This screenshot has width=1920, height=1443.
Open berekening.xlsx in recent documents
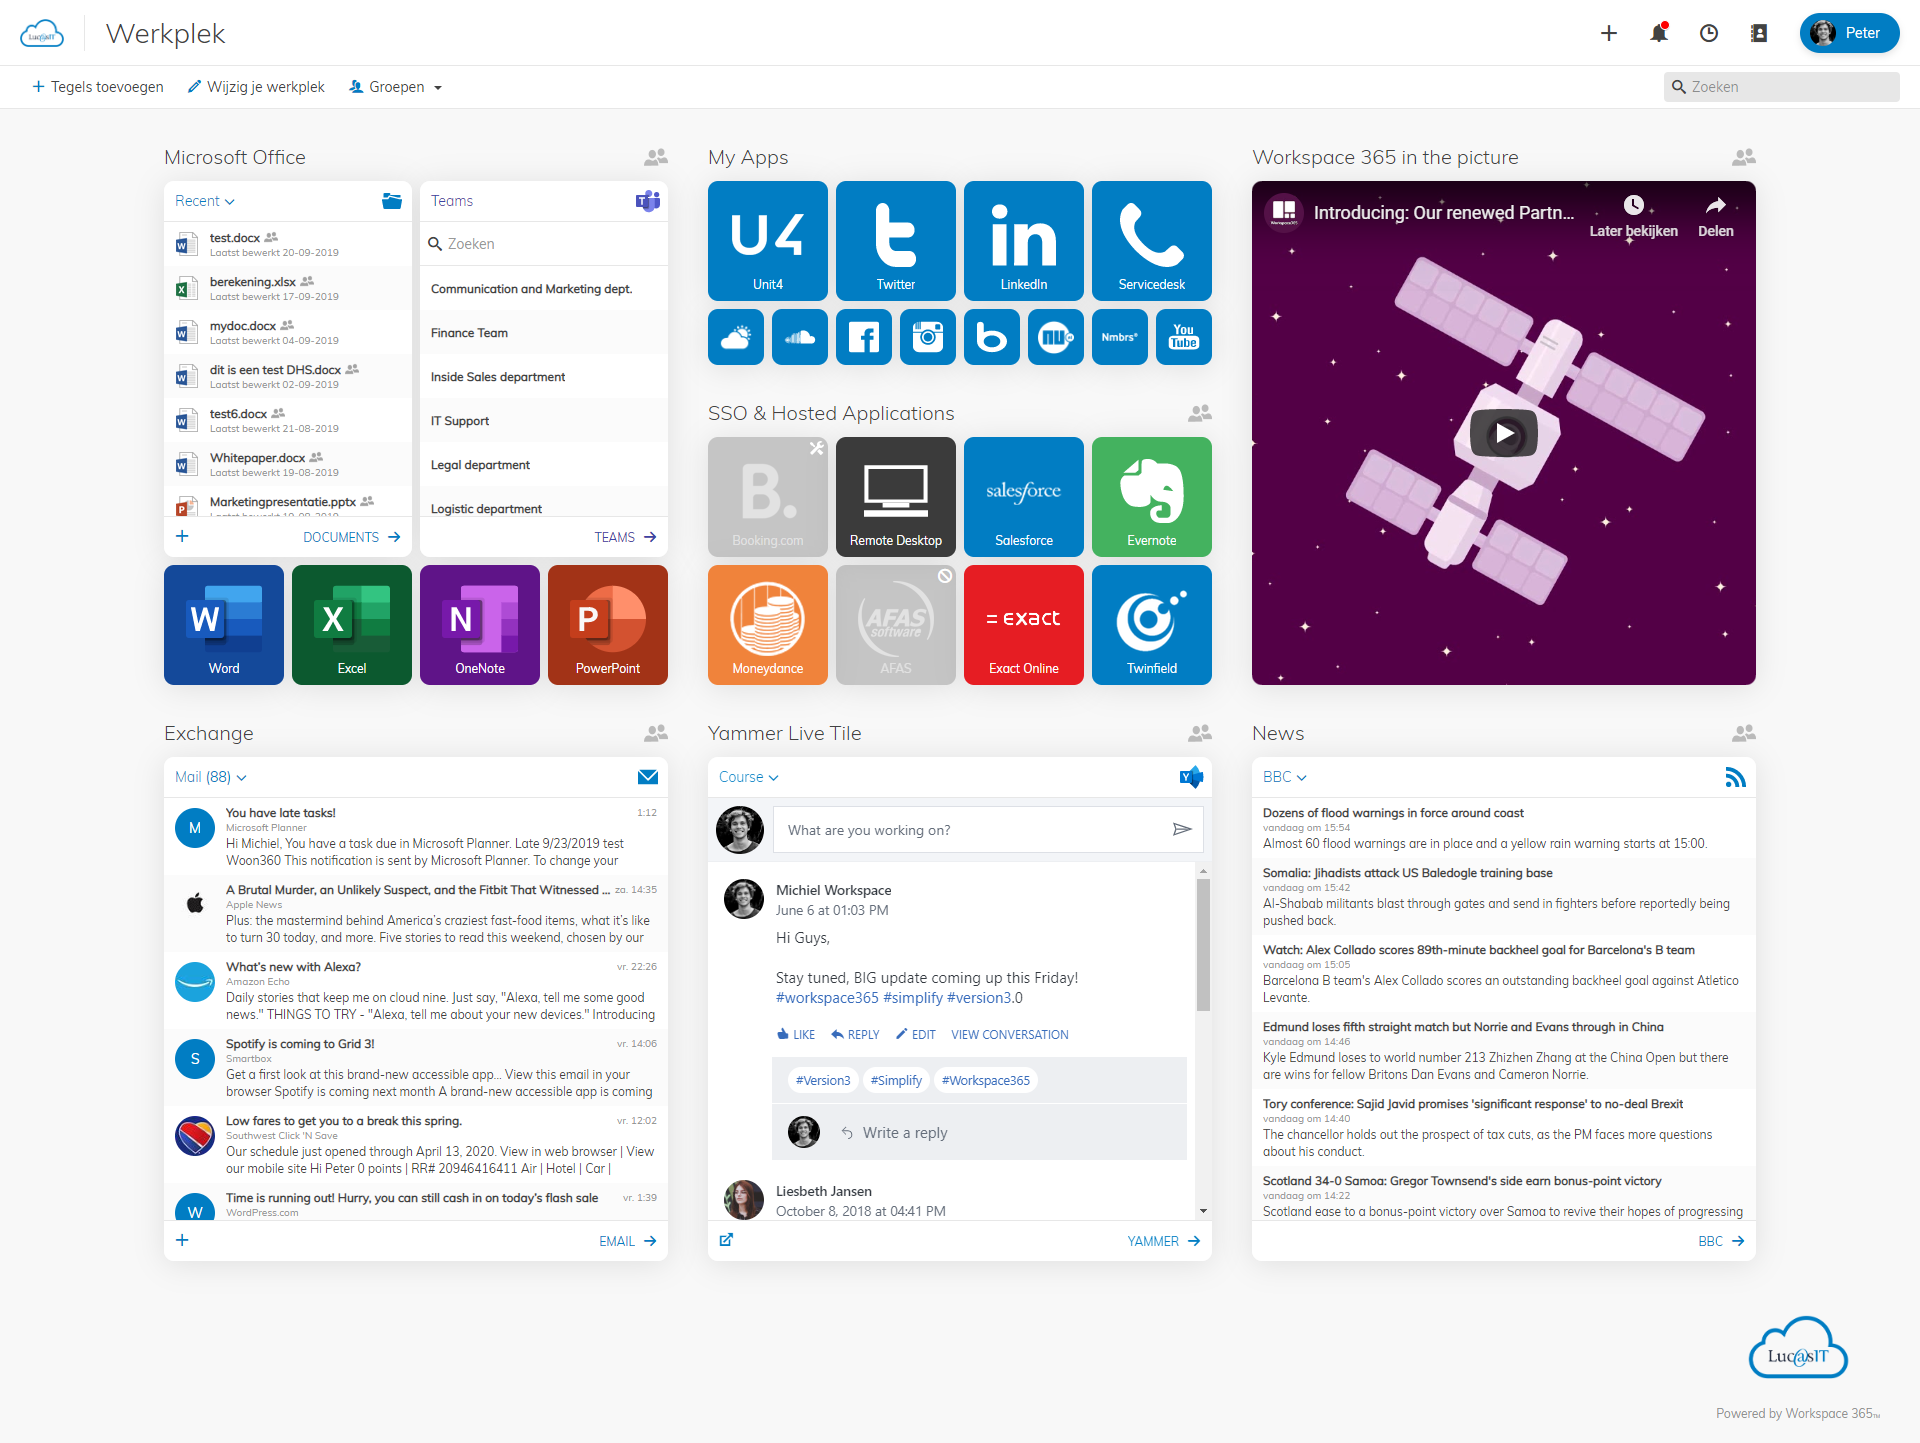pyautogui.click(x=288, y=289)
